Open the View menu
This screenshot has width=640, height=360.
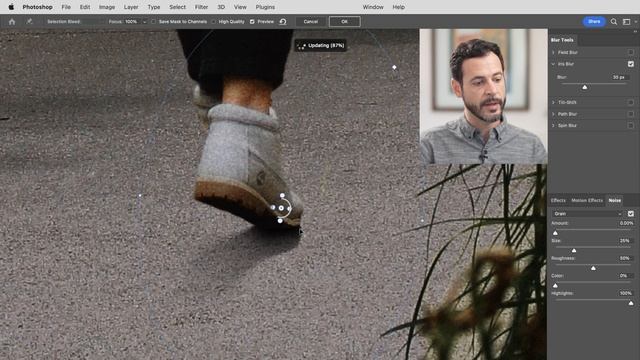click(240, 7)
